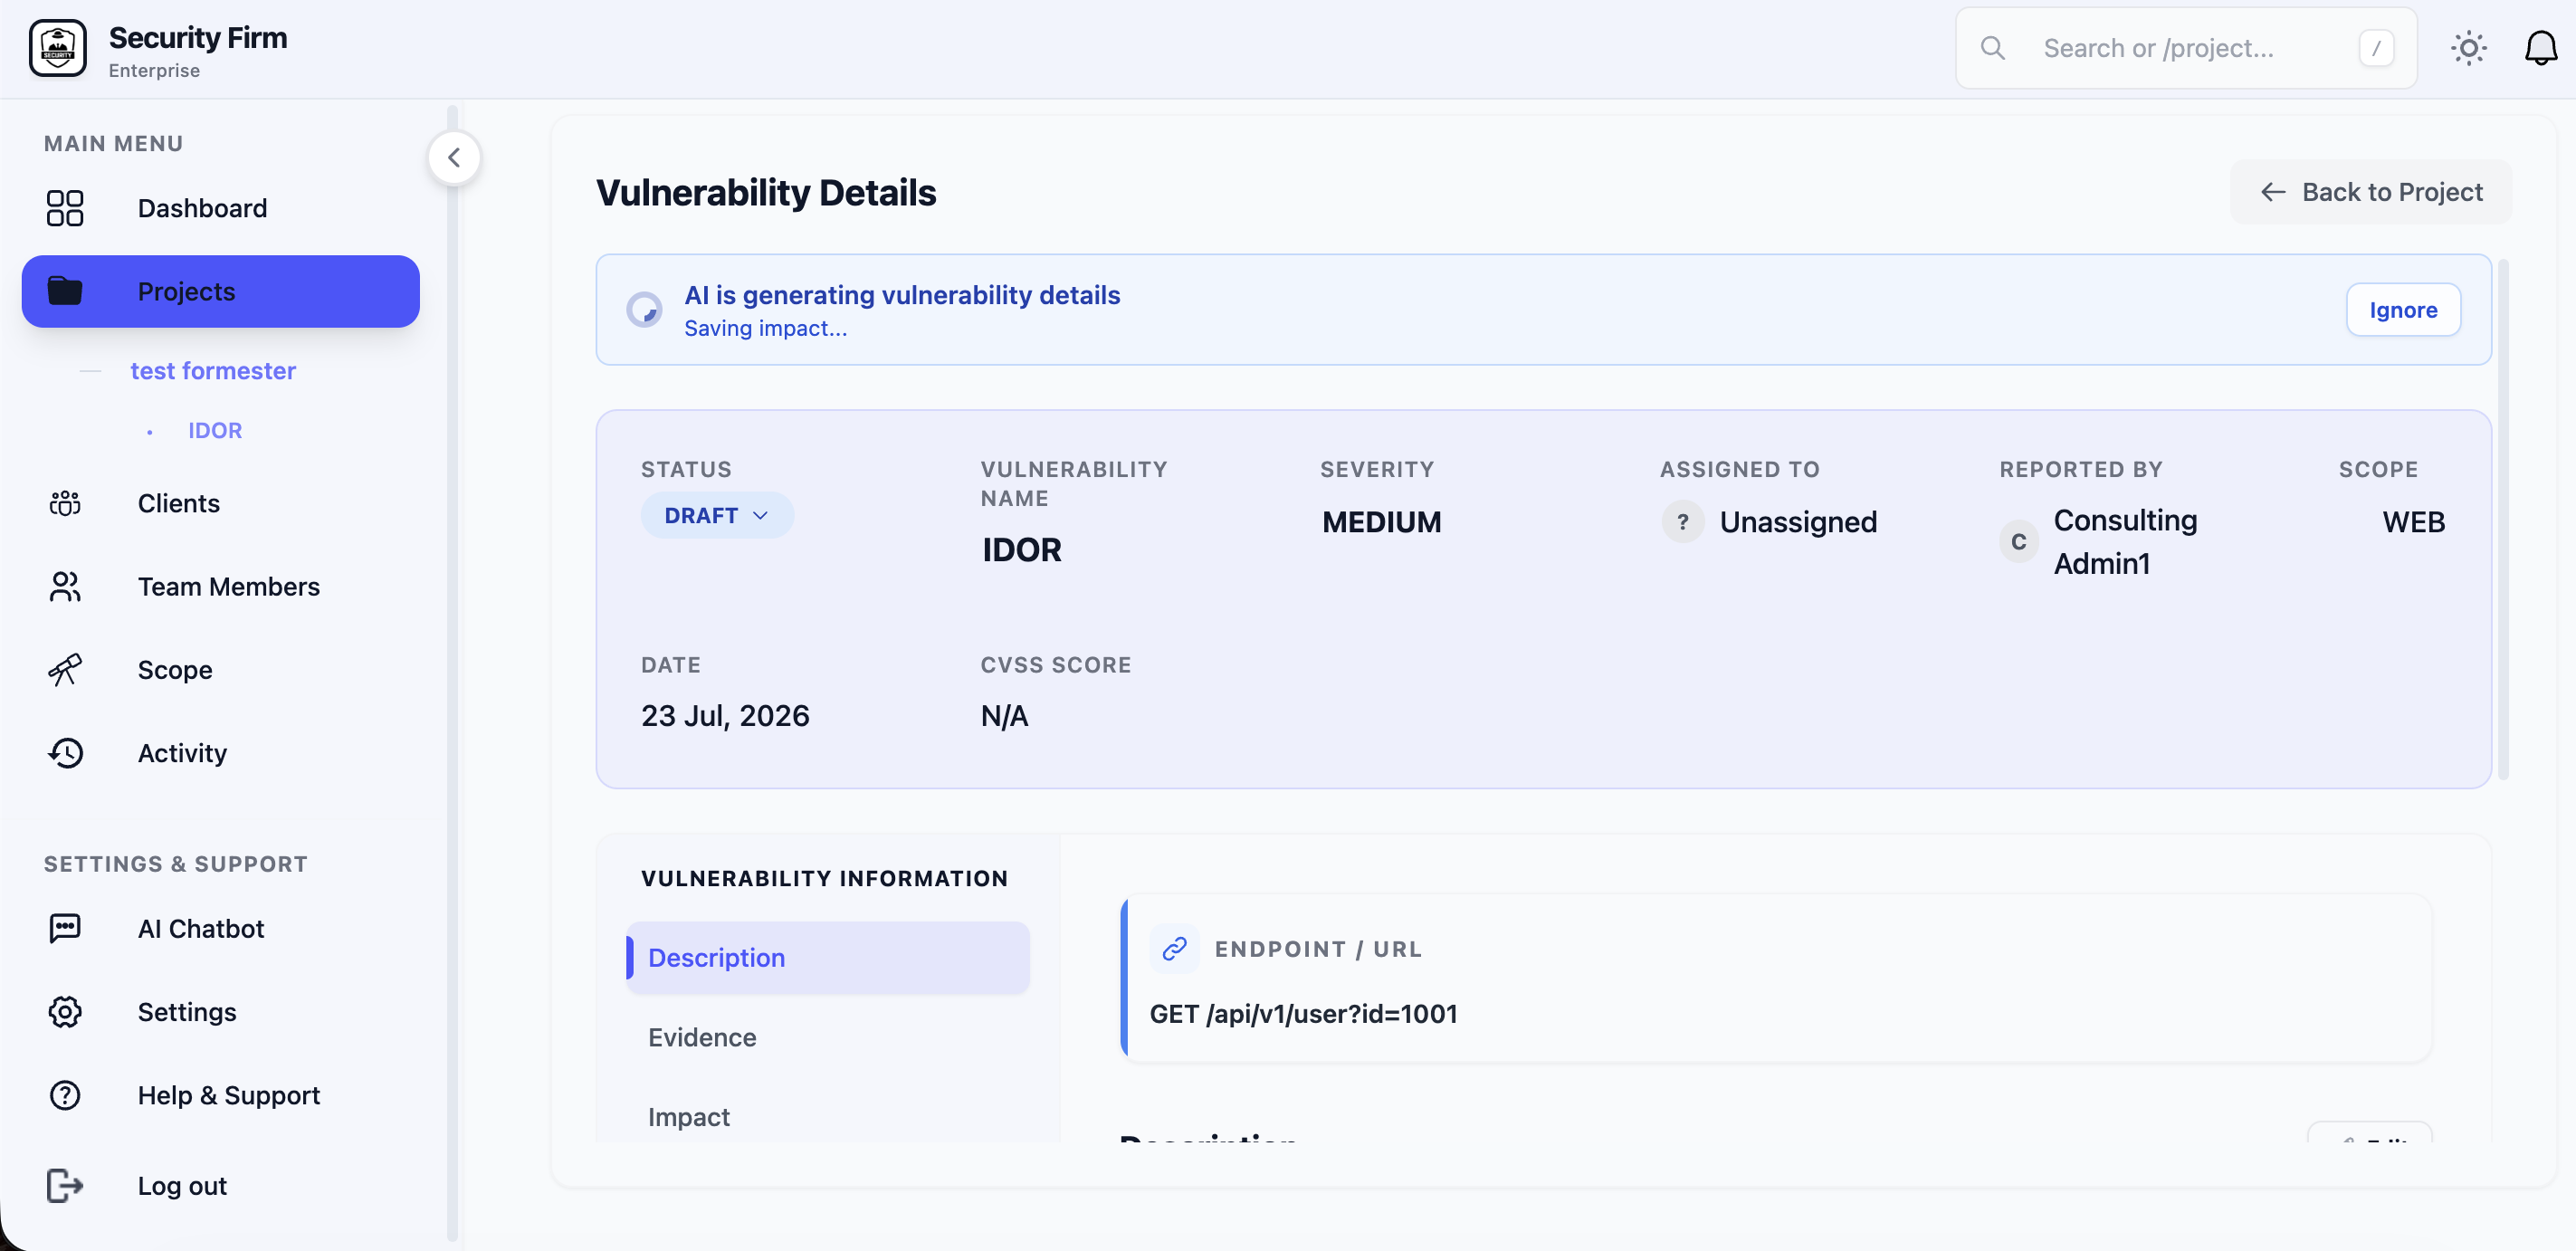This screenshot has width=2576, height=1251.
Task: View Activity menu entry
Action: pos(182,752)
